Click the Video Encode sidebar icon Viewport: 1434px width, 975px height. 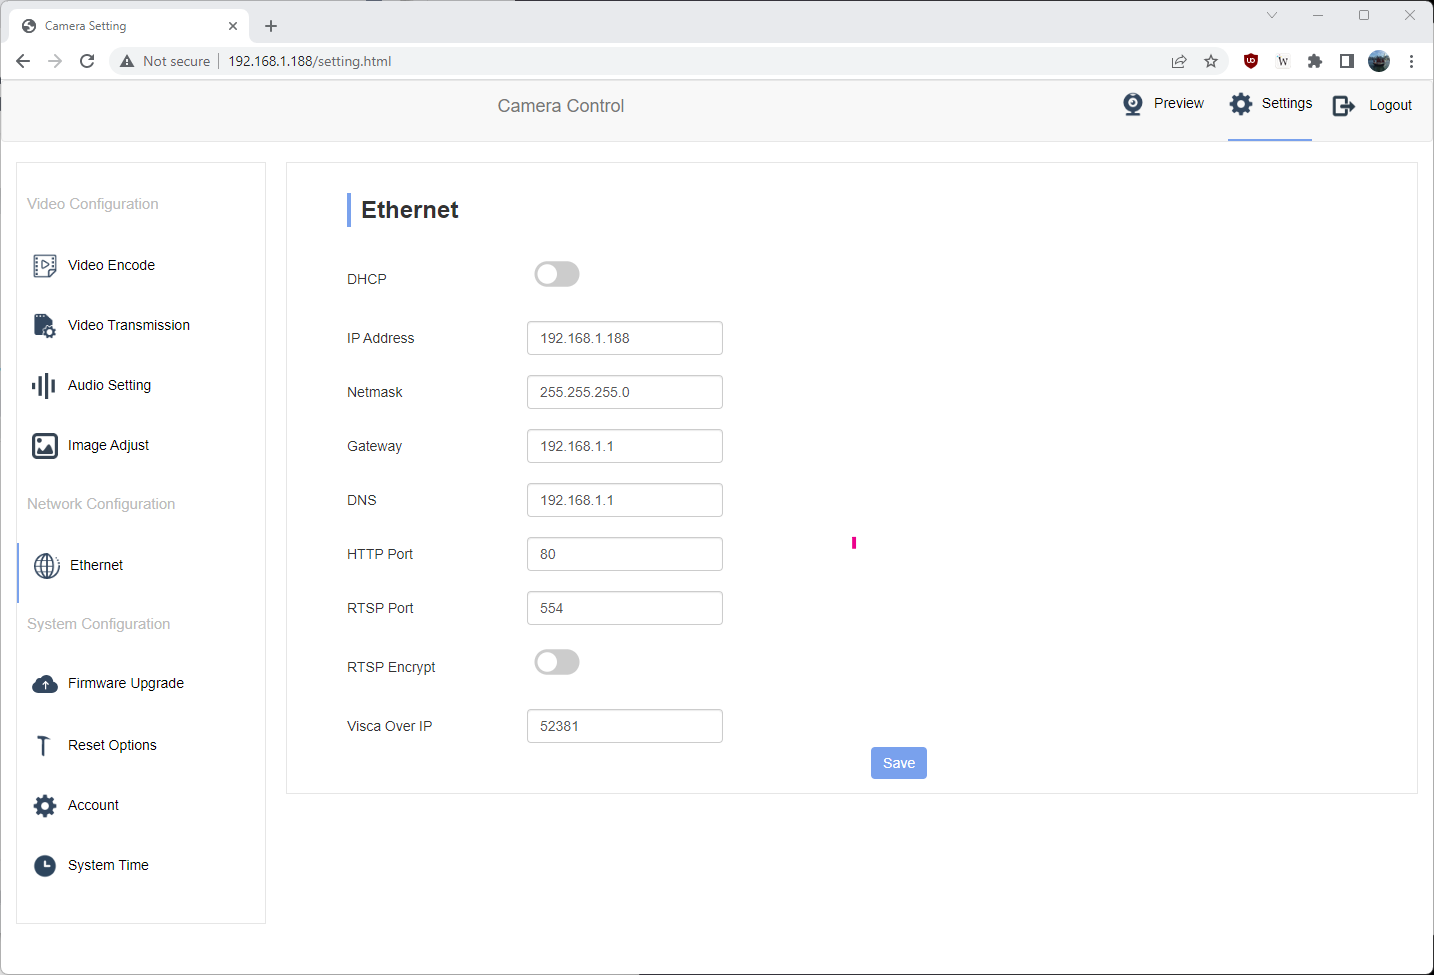pos(44,265)
